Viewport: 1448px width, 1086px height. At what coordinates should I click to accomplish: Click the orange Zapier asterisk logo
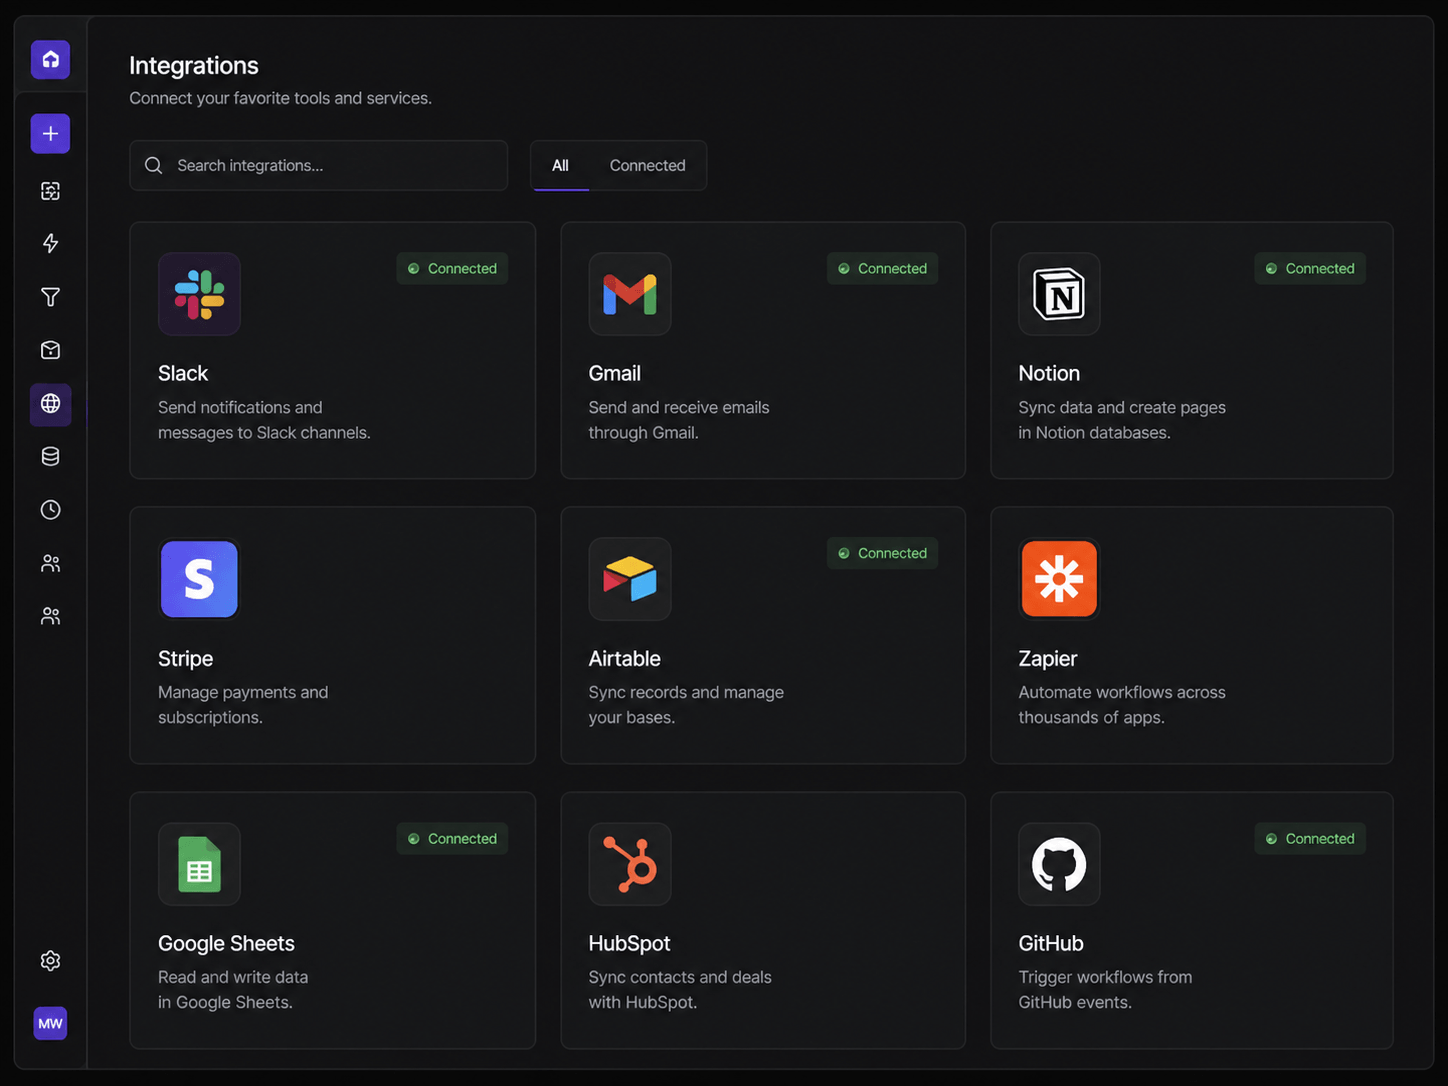click(x=1059, y=579)
